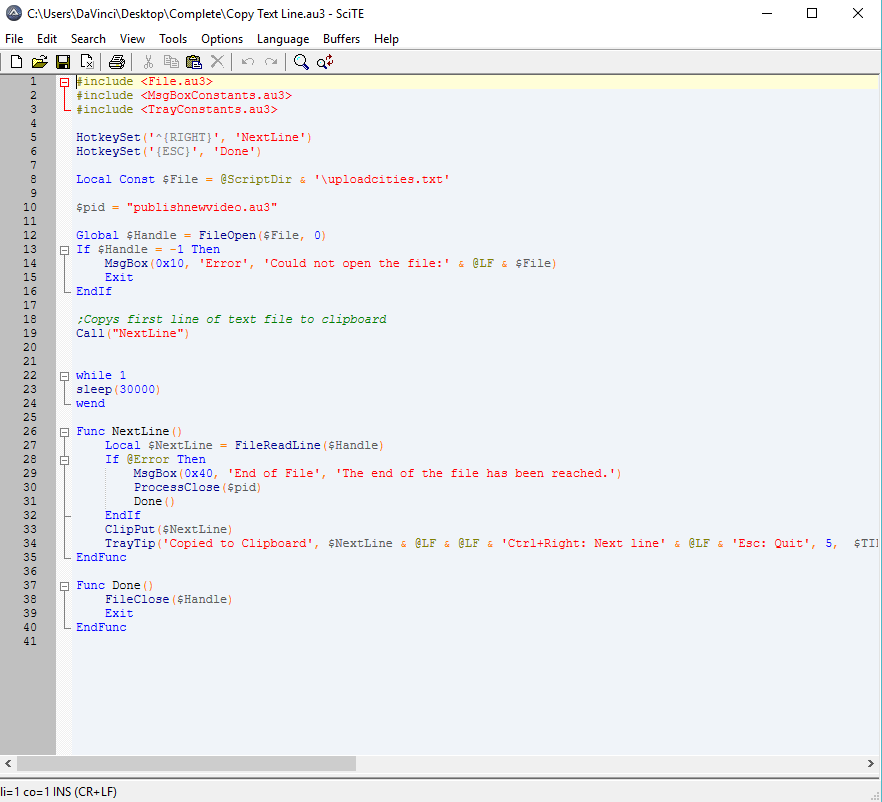The height and width of the screenshot is (802, 882).
Task: Create a new file
Action: coord(14,61)
